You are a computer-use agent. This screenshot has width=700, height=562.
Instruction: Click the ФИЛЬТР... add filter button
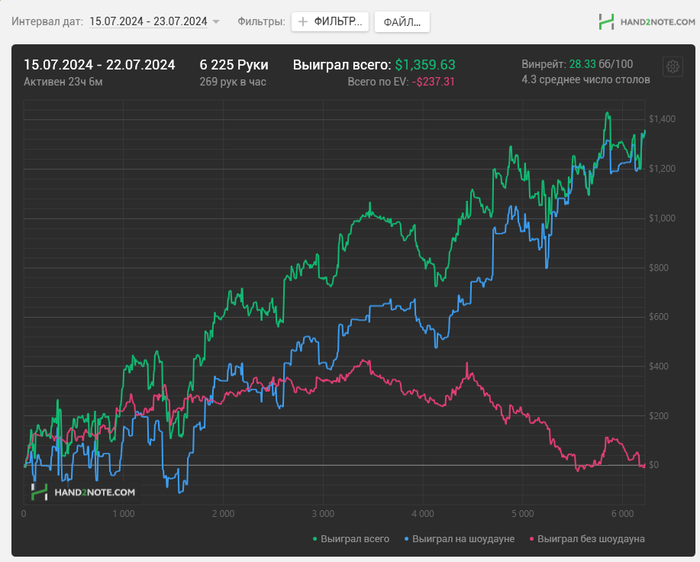pos(330,21)
